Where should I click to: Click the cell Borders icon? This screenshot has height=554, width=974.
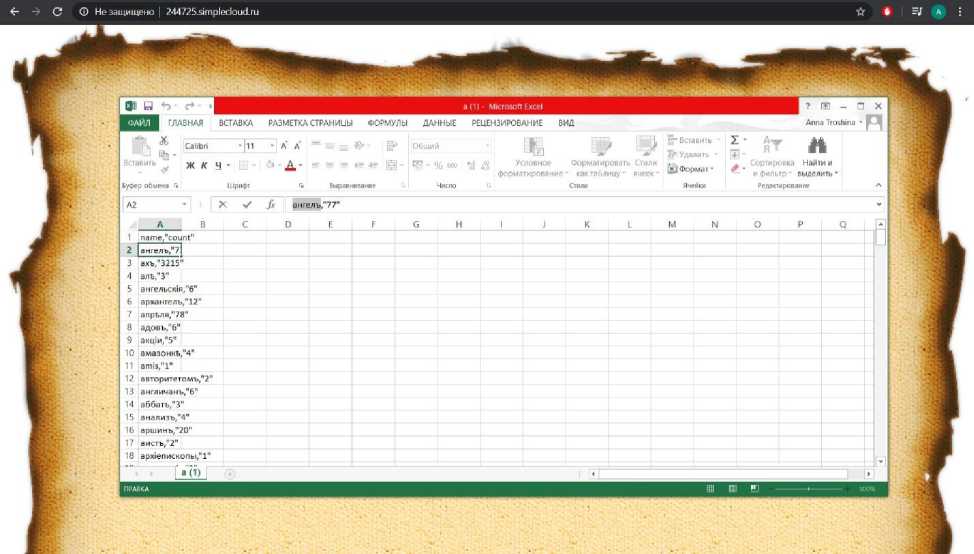244,165
